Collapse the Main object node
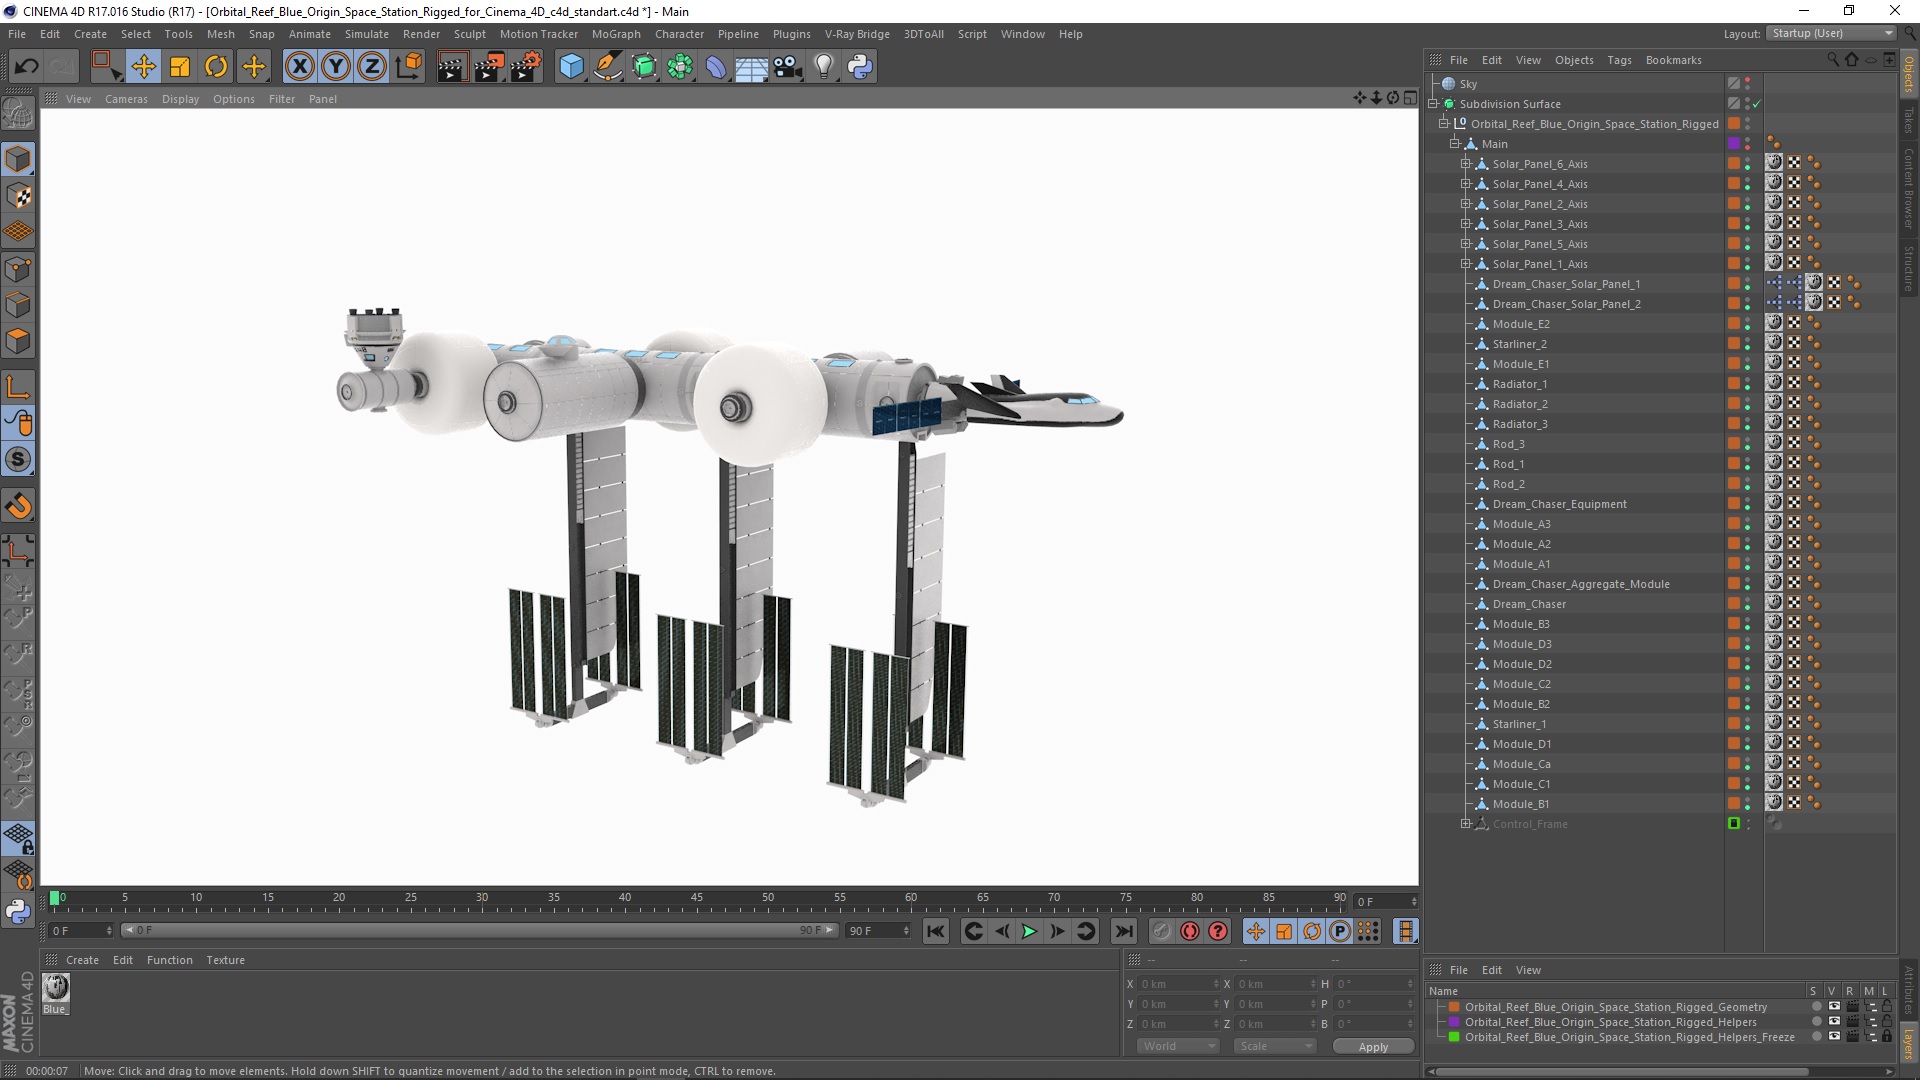The width and height of the screenshot is (1920, 1080). click(x=1455, y=144)
